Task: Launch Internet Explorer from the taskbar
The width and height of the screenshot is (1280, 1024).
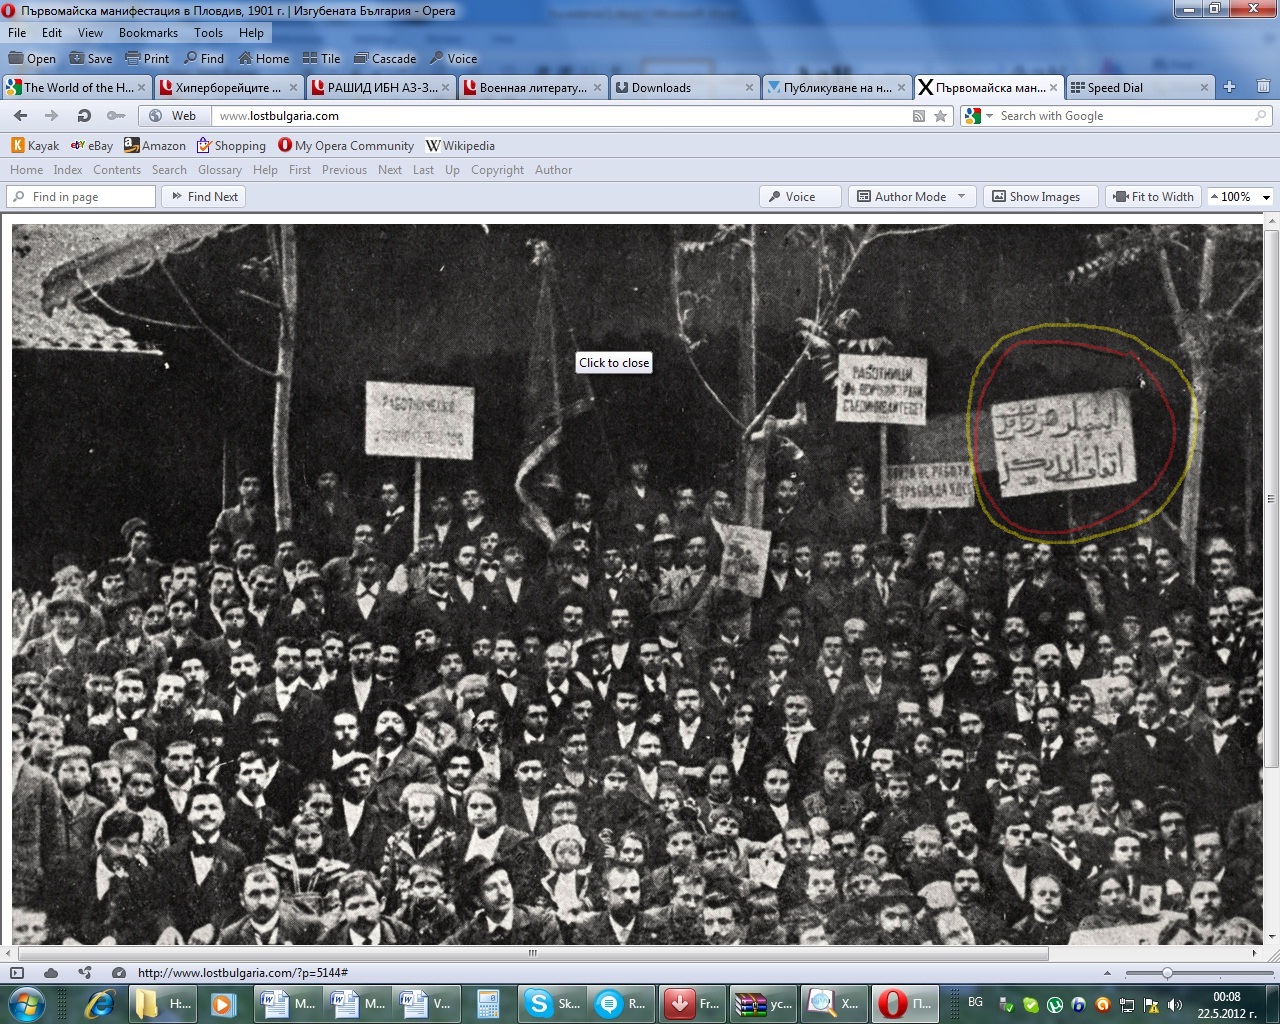Action: 100,1003
